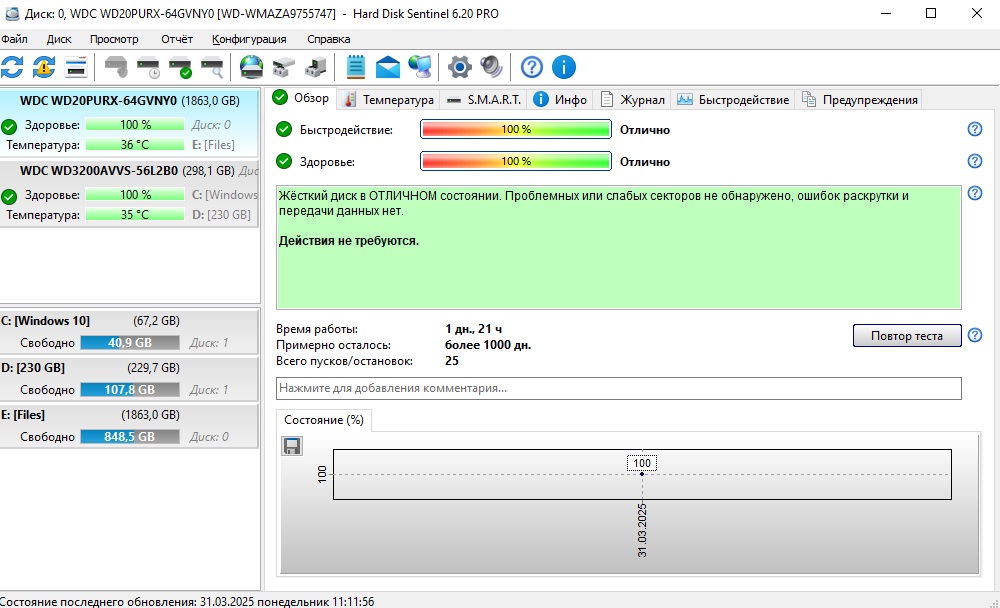The height and width of the screenshot is (608, 1000).
Task: Select disk WDC WD3200AVVS-56L2B0 in list
Action: [x=129, y=193]
